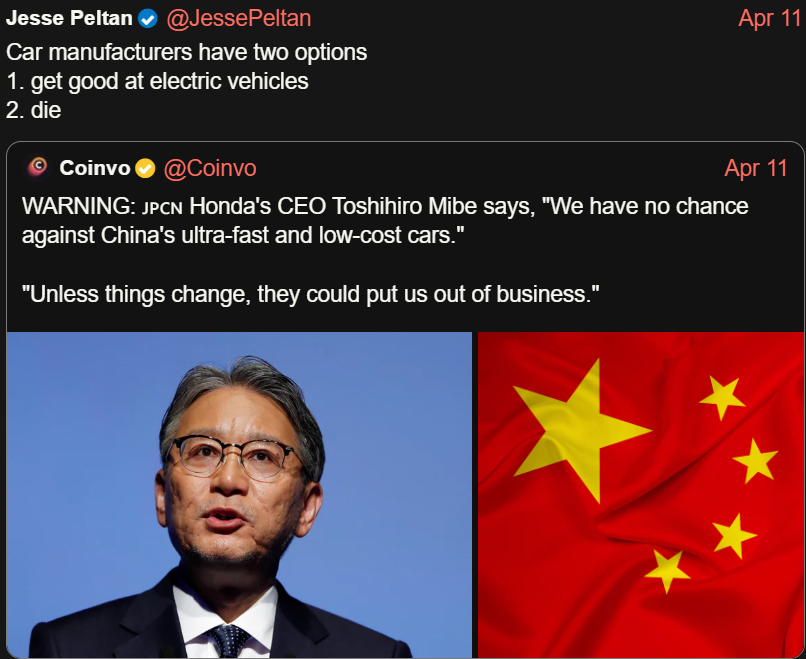Open the Honda CEO photo thumbnail
806x659 pixels.
point(239,495)
